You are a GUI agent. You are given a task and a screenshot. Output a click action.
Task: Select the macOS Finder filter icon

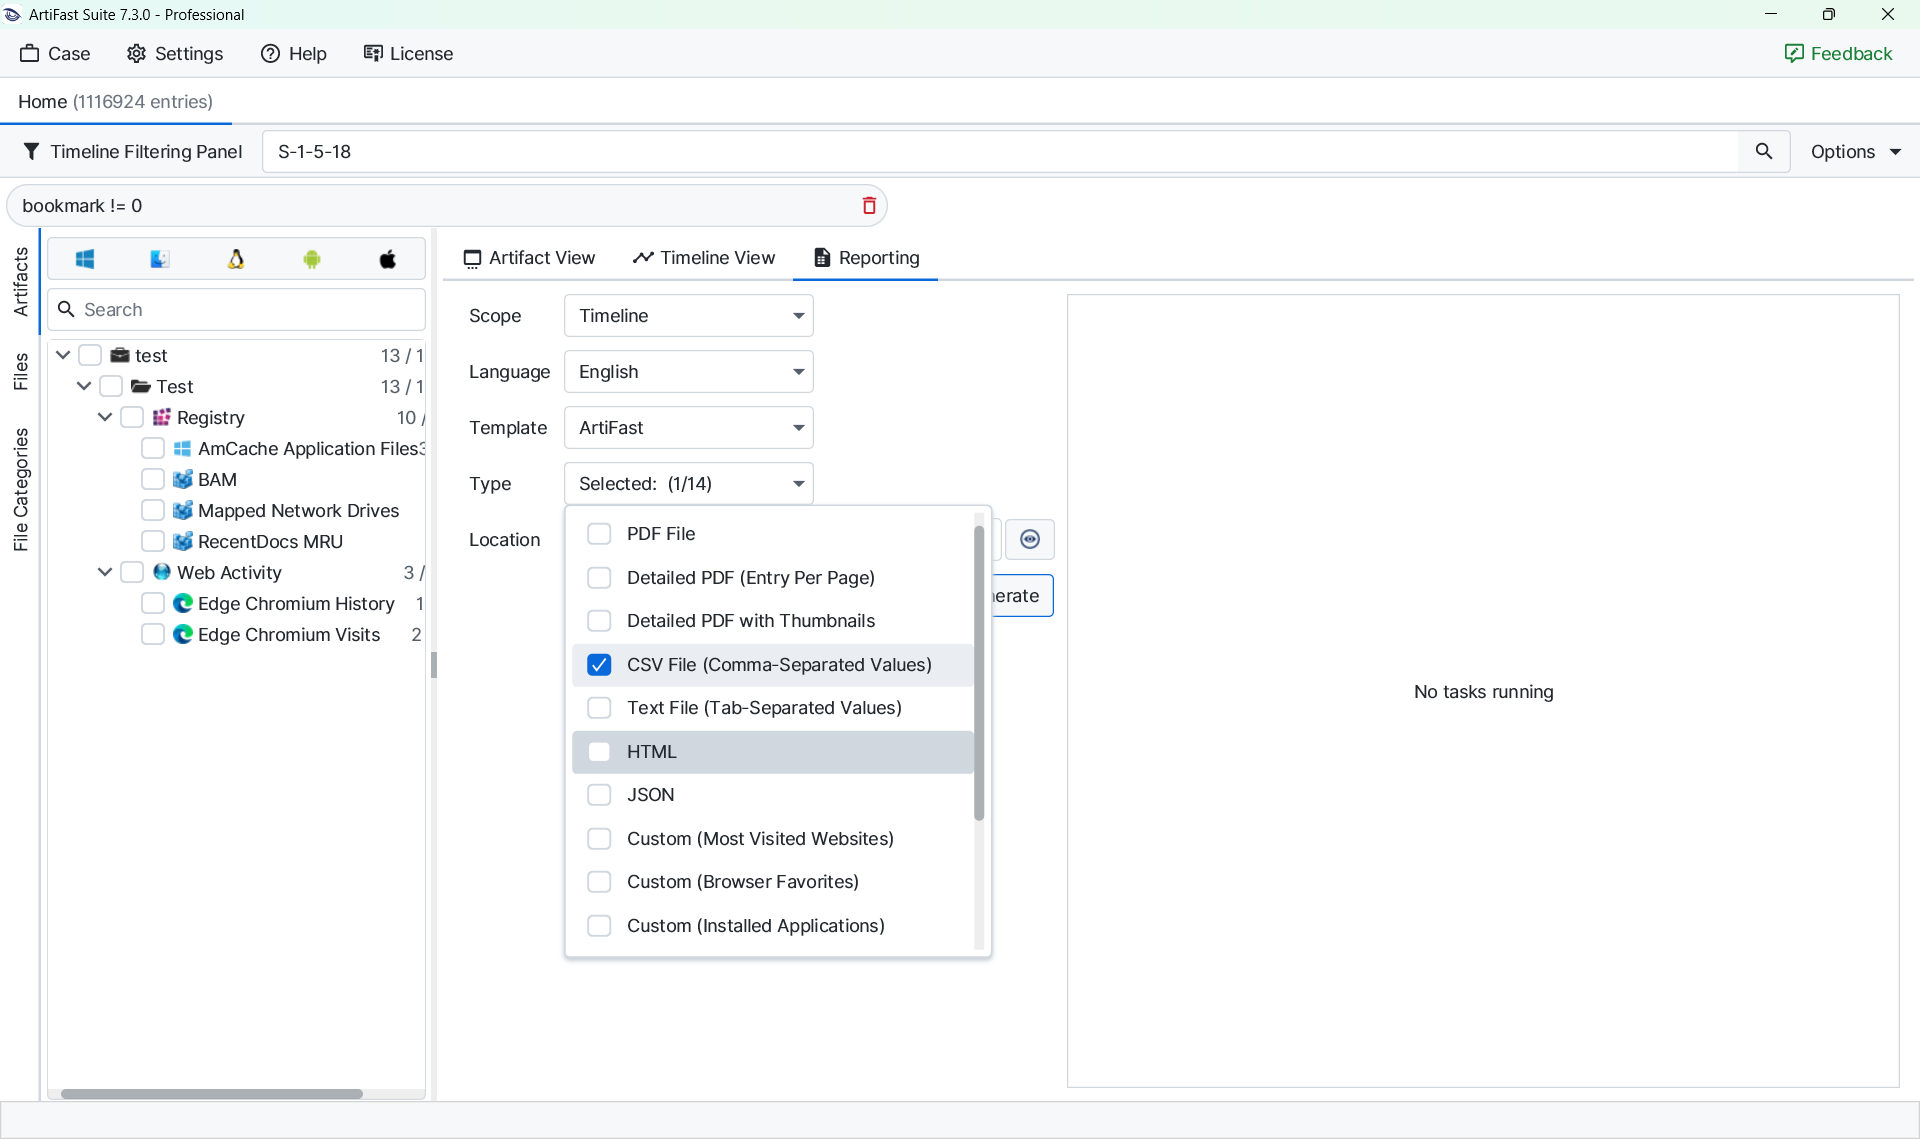click(160, 260)
